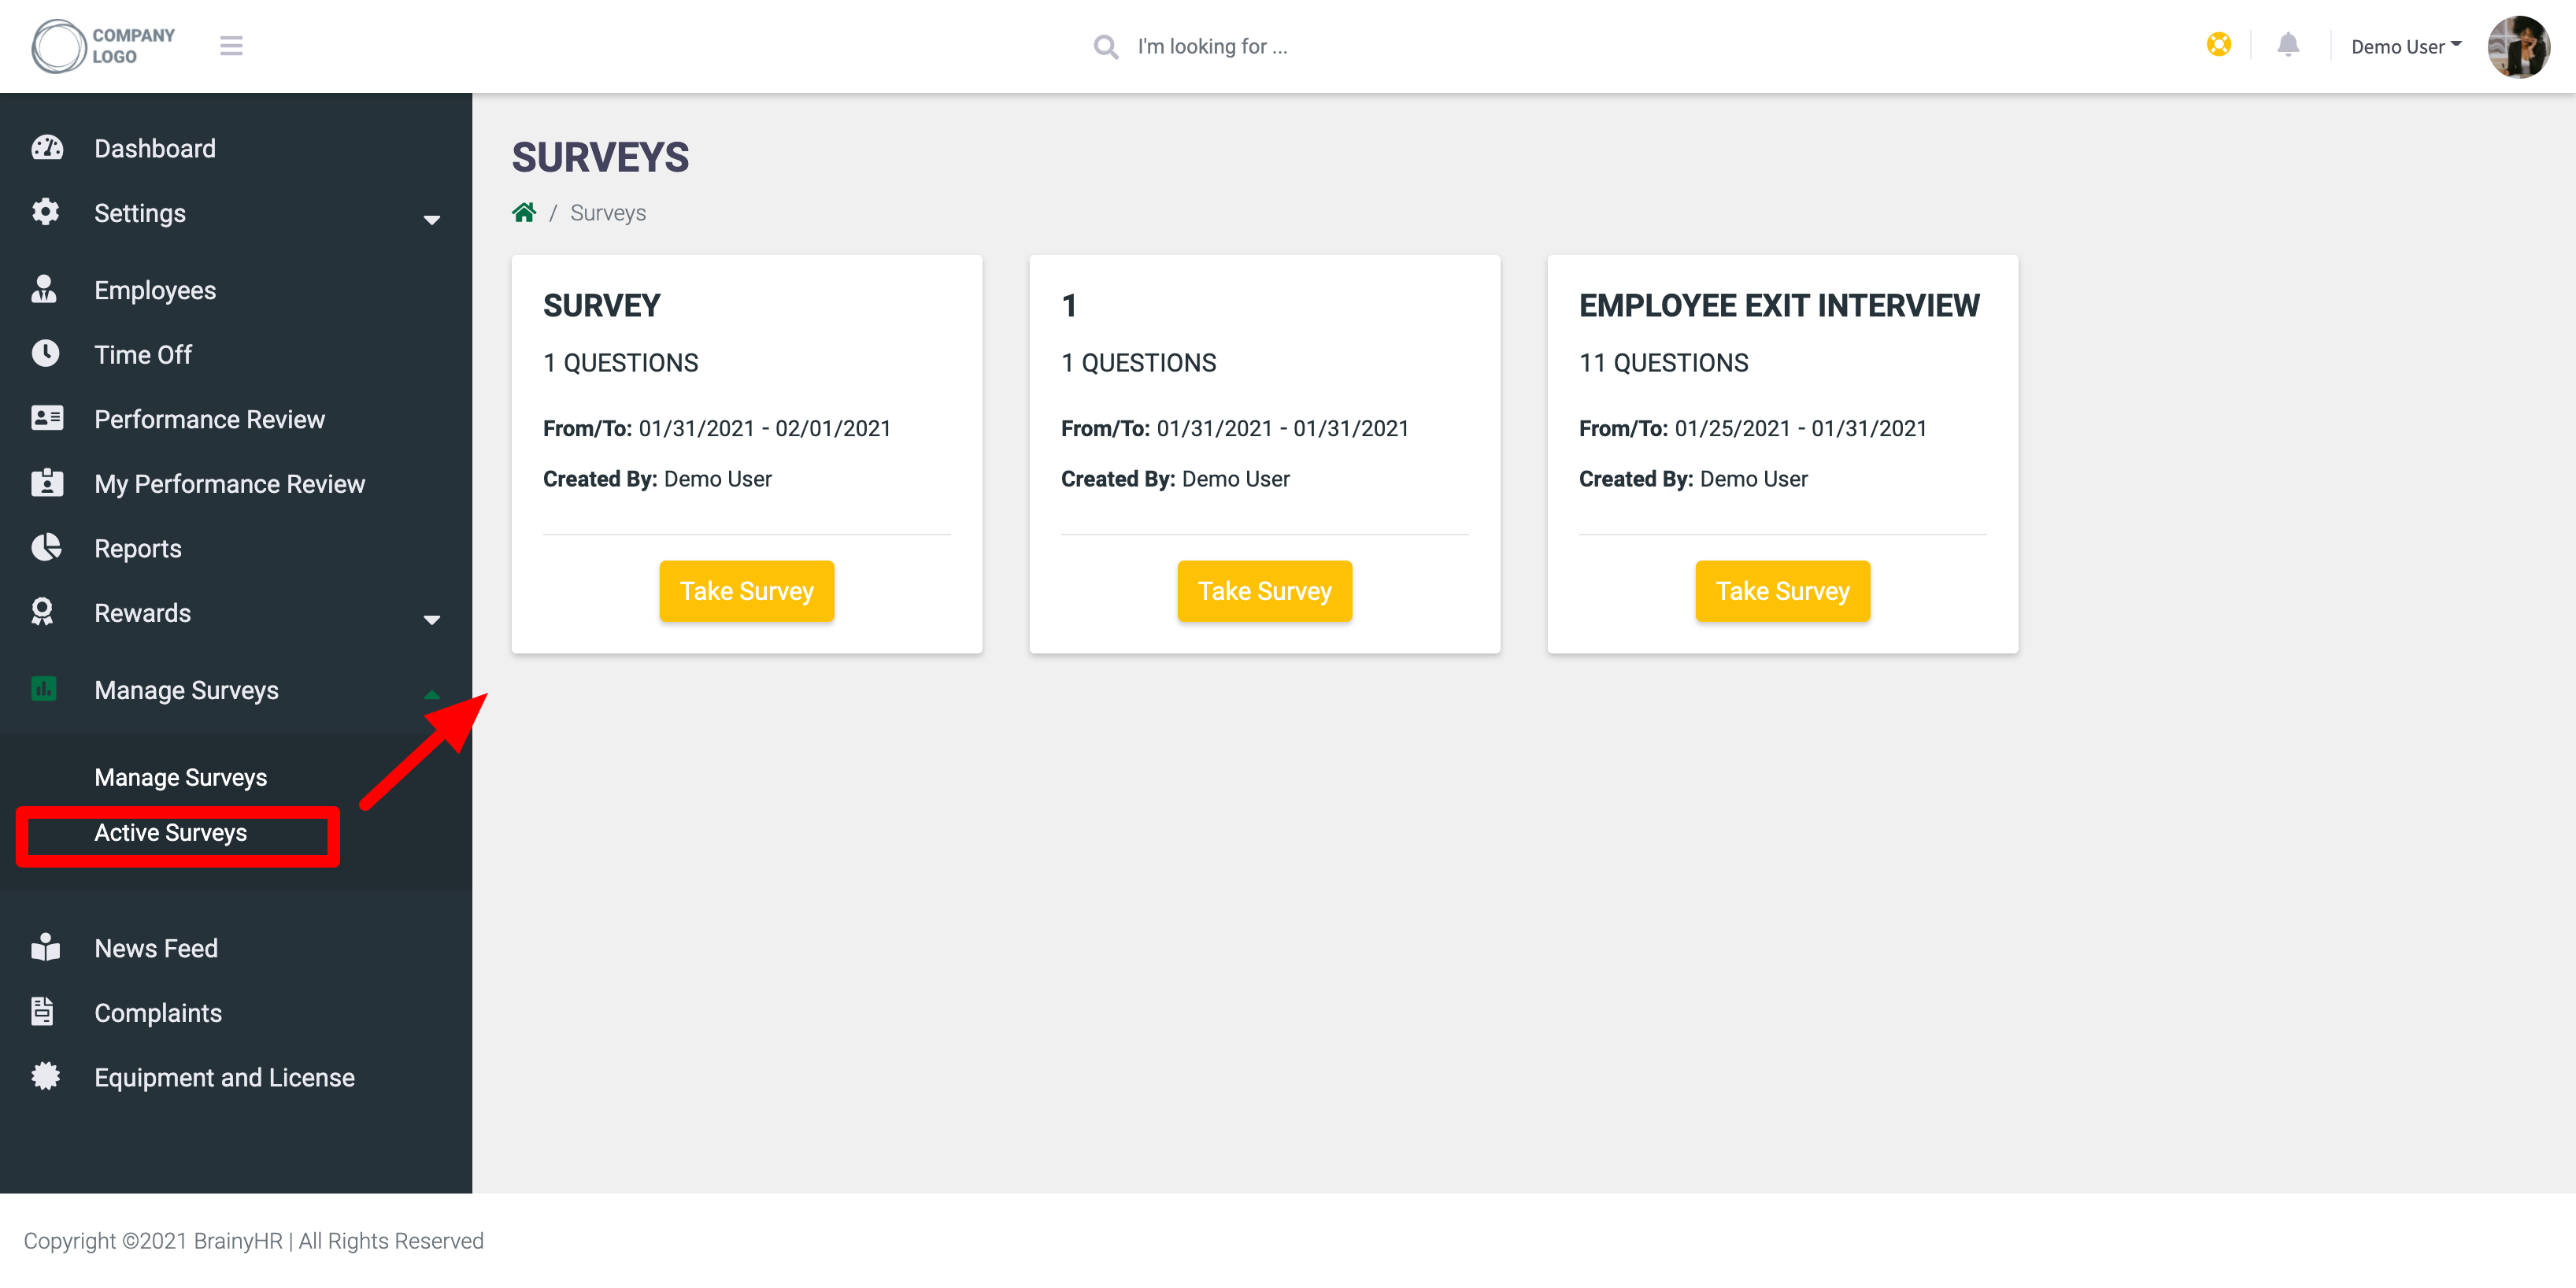
Task: Click the SURVEY card title
Action: click(x=602, y=305)
